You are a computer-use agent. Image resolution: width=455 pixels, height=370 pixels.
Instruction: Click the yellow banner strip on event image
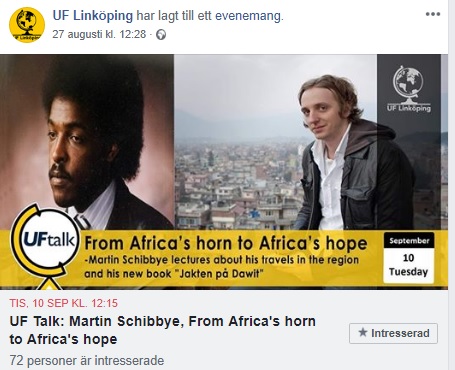[x=224, y=258]
